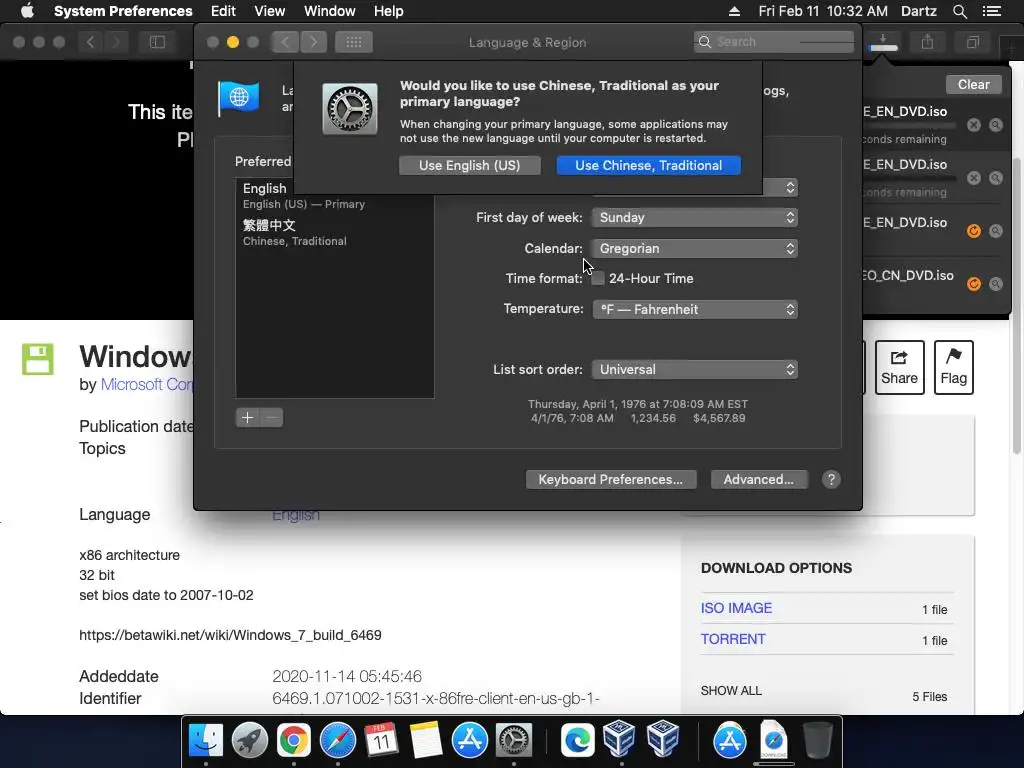The image size is (1024, 768).
Task: Open Launchpad from the dock
Action: (249, 741)
